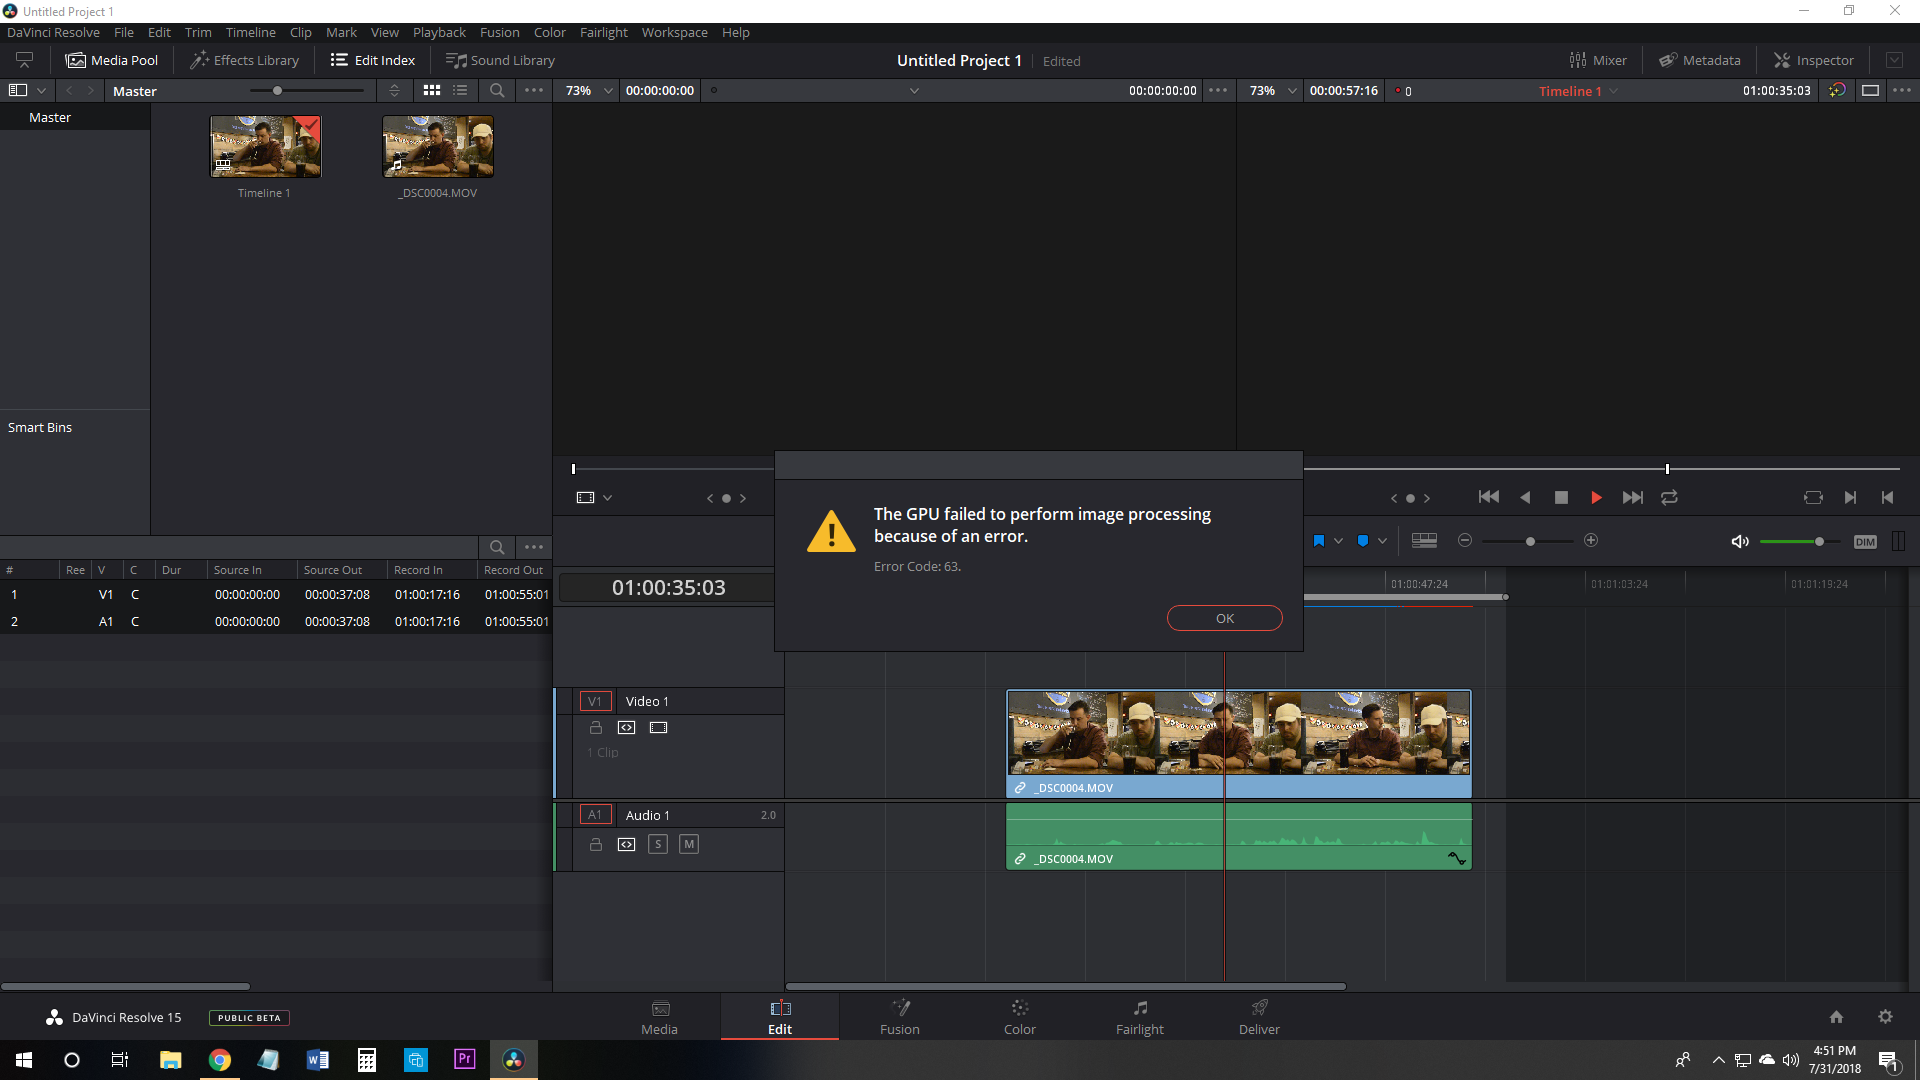This screenshot has height=1080, width=1920.
Task: Switch to the Fusion page
Action: (899, 1017)
